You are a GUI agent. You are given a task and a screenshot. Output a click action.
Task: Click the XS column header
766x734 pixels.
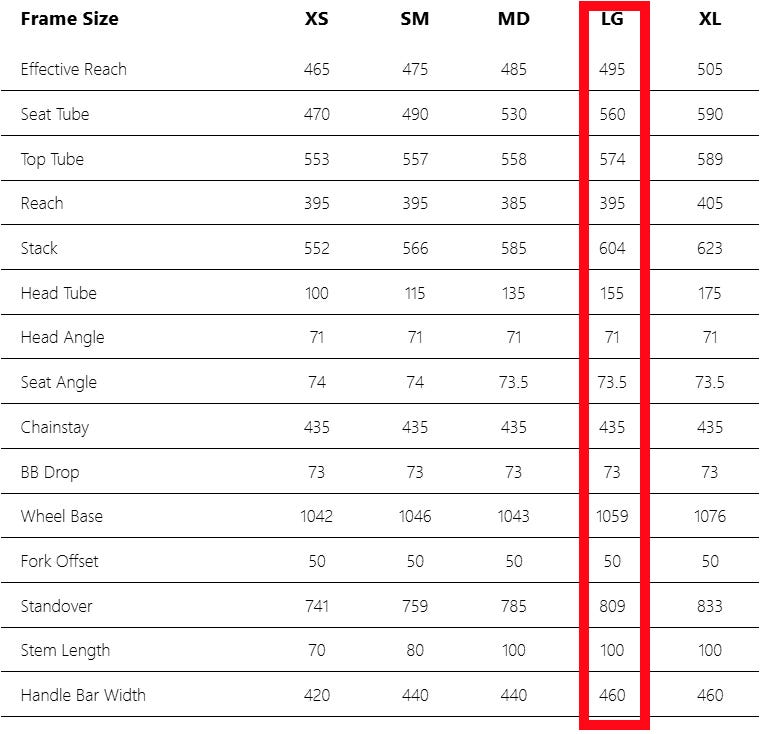316,19
